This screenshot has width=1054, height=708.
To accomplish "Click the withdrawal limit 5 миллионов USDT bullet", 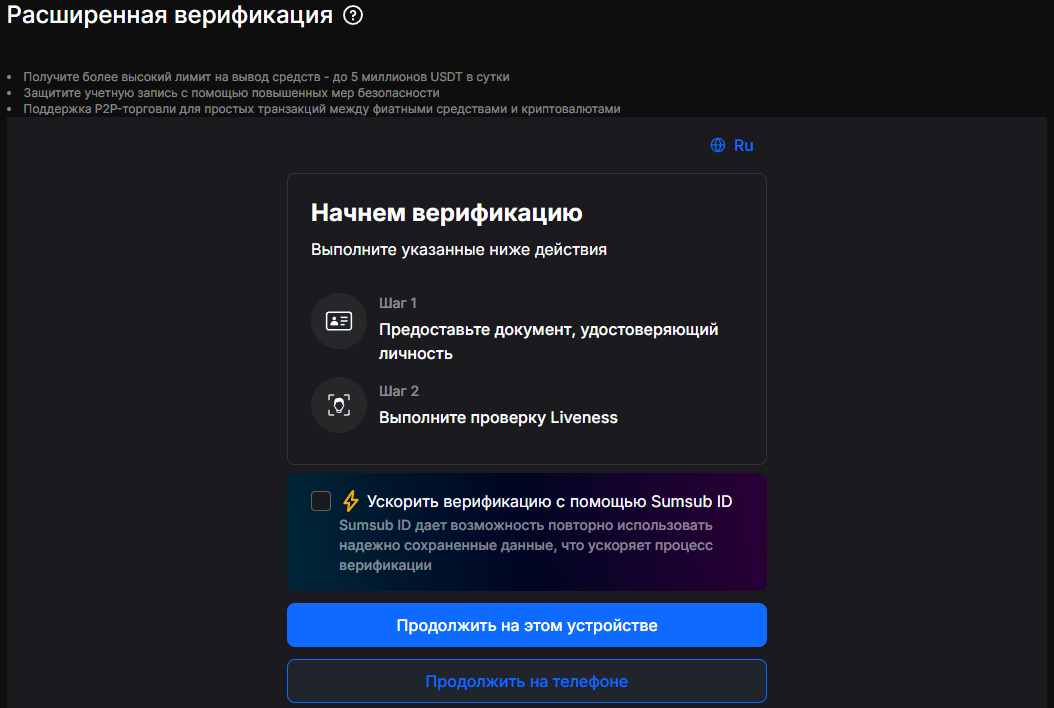I will (x=266, y=77).
